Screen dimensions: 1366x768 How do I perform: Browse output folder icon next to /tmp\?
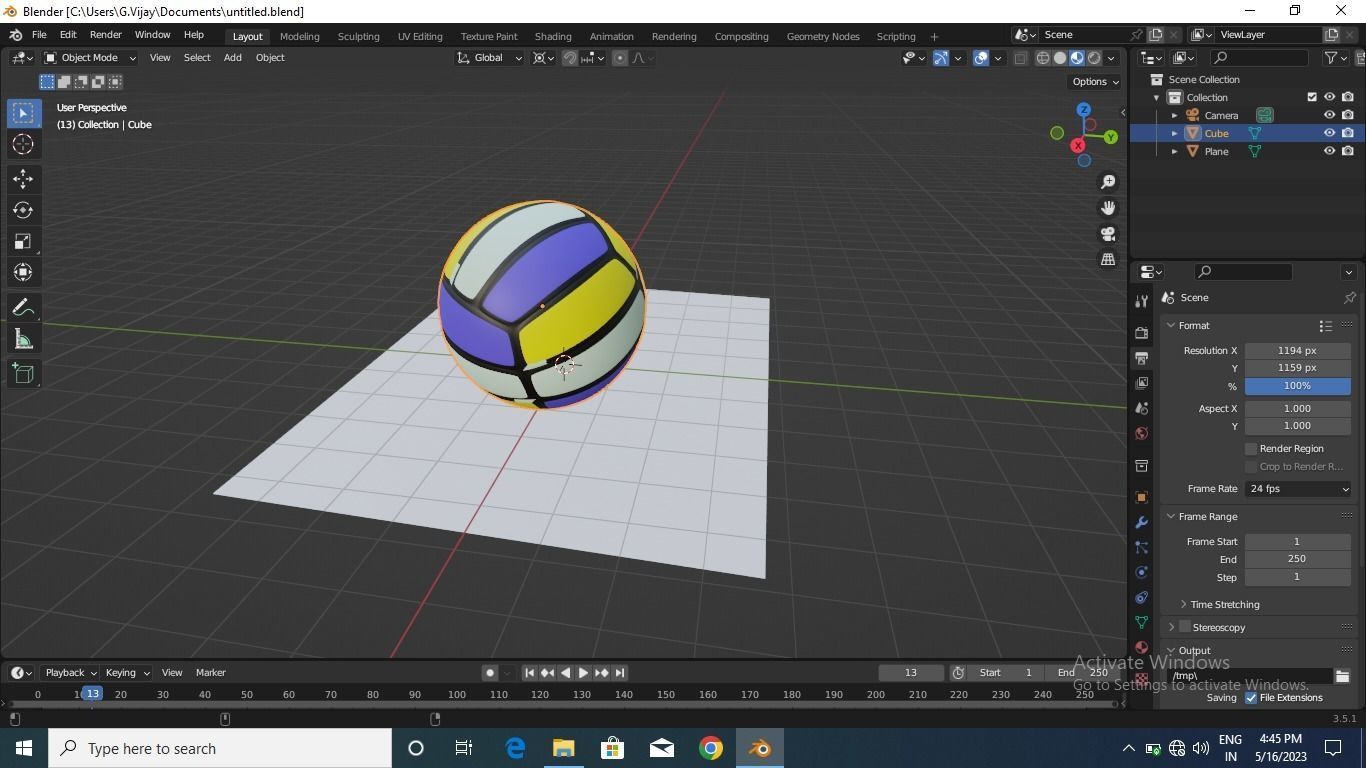tap(1342, 676)
